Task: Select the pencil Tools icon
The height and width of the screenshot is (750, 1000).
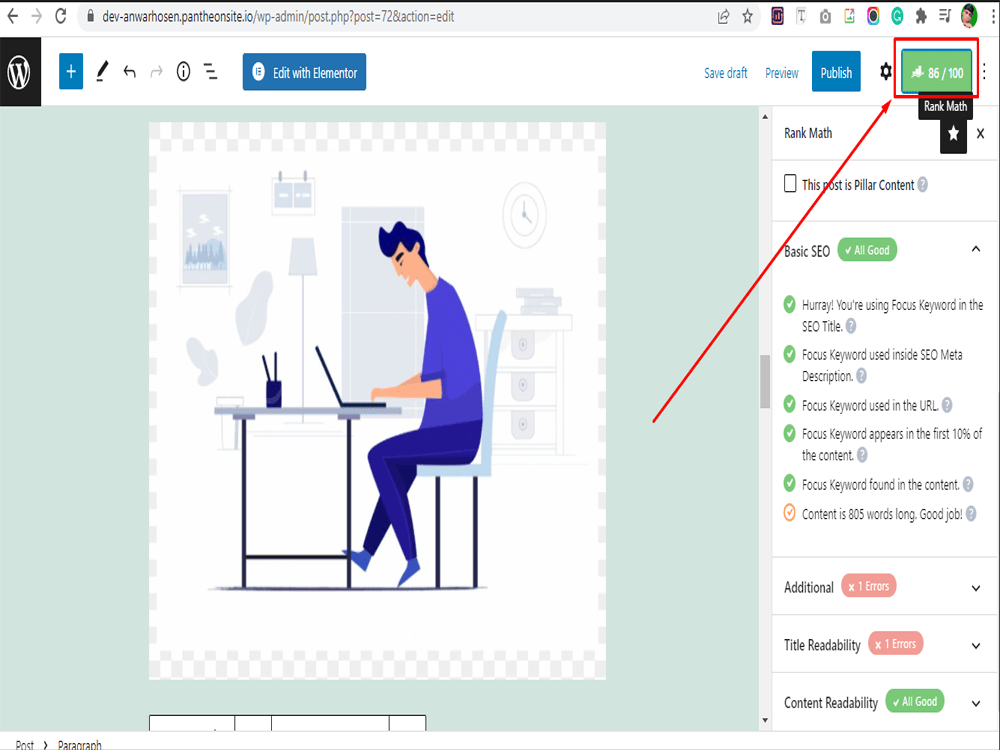Action: click(x=102, y=72)
